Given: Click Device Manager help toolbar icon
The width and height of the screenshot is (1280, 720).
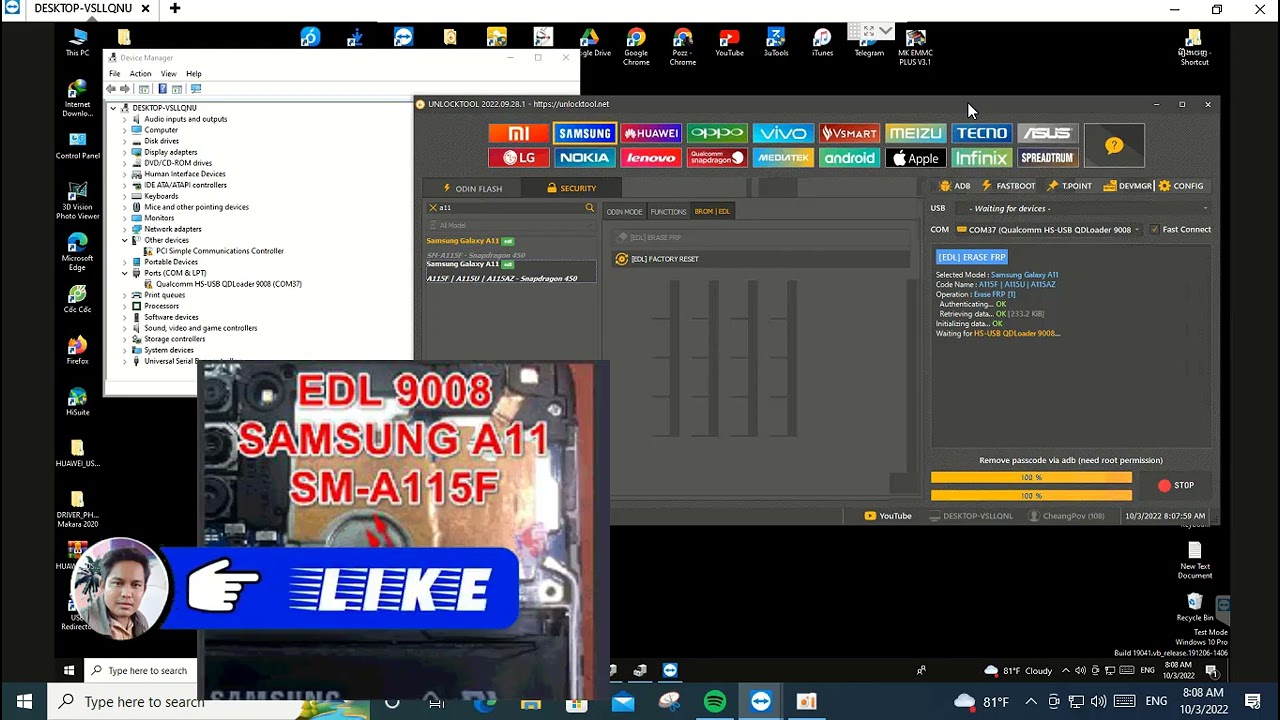Looking at the screenshot, I should tap(163, 89).
